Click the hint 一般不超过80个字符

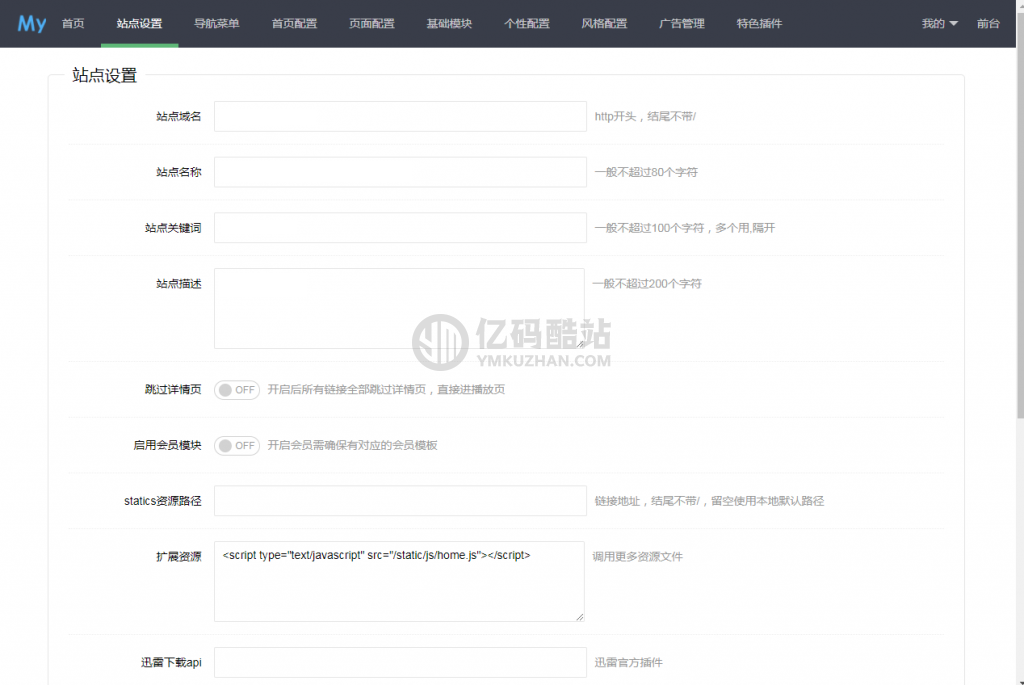coord(646,172)
